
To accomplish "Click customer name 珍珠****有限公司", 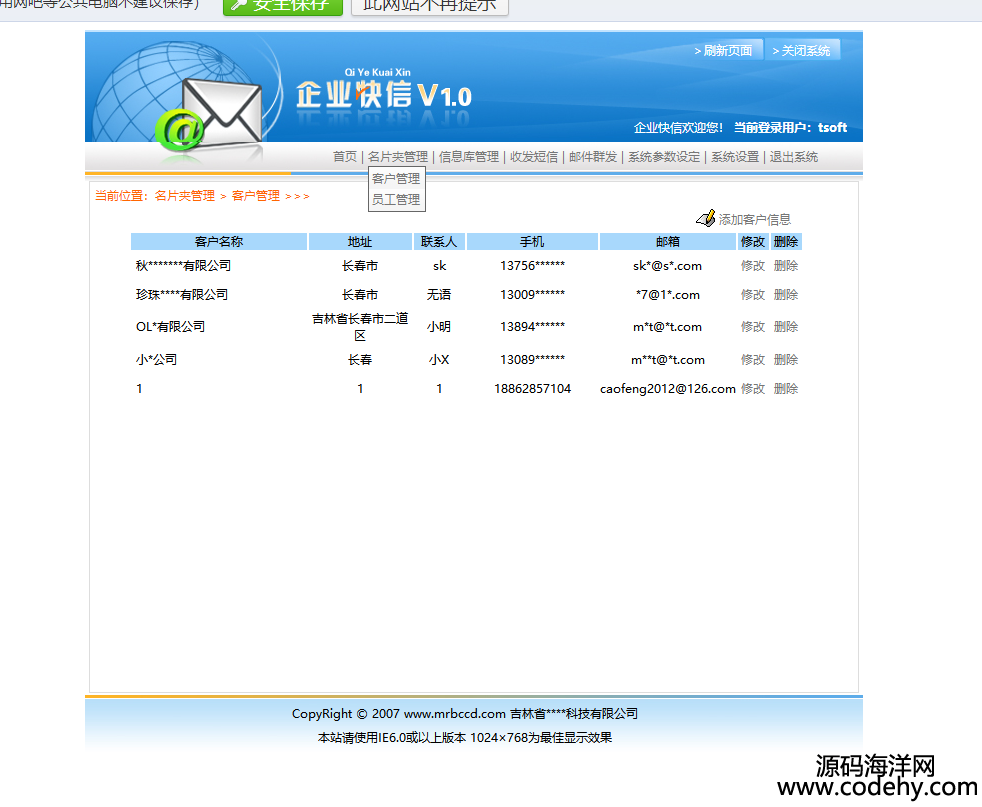I will coord(182,294).
